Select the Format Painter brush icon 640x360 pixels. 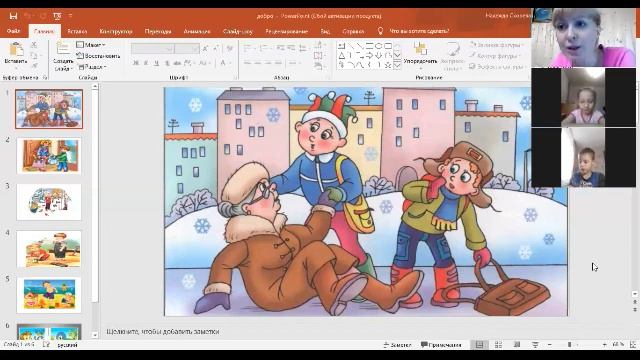coord(34,66)
